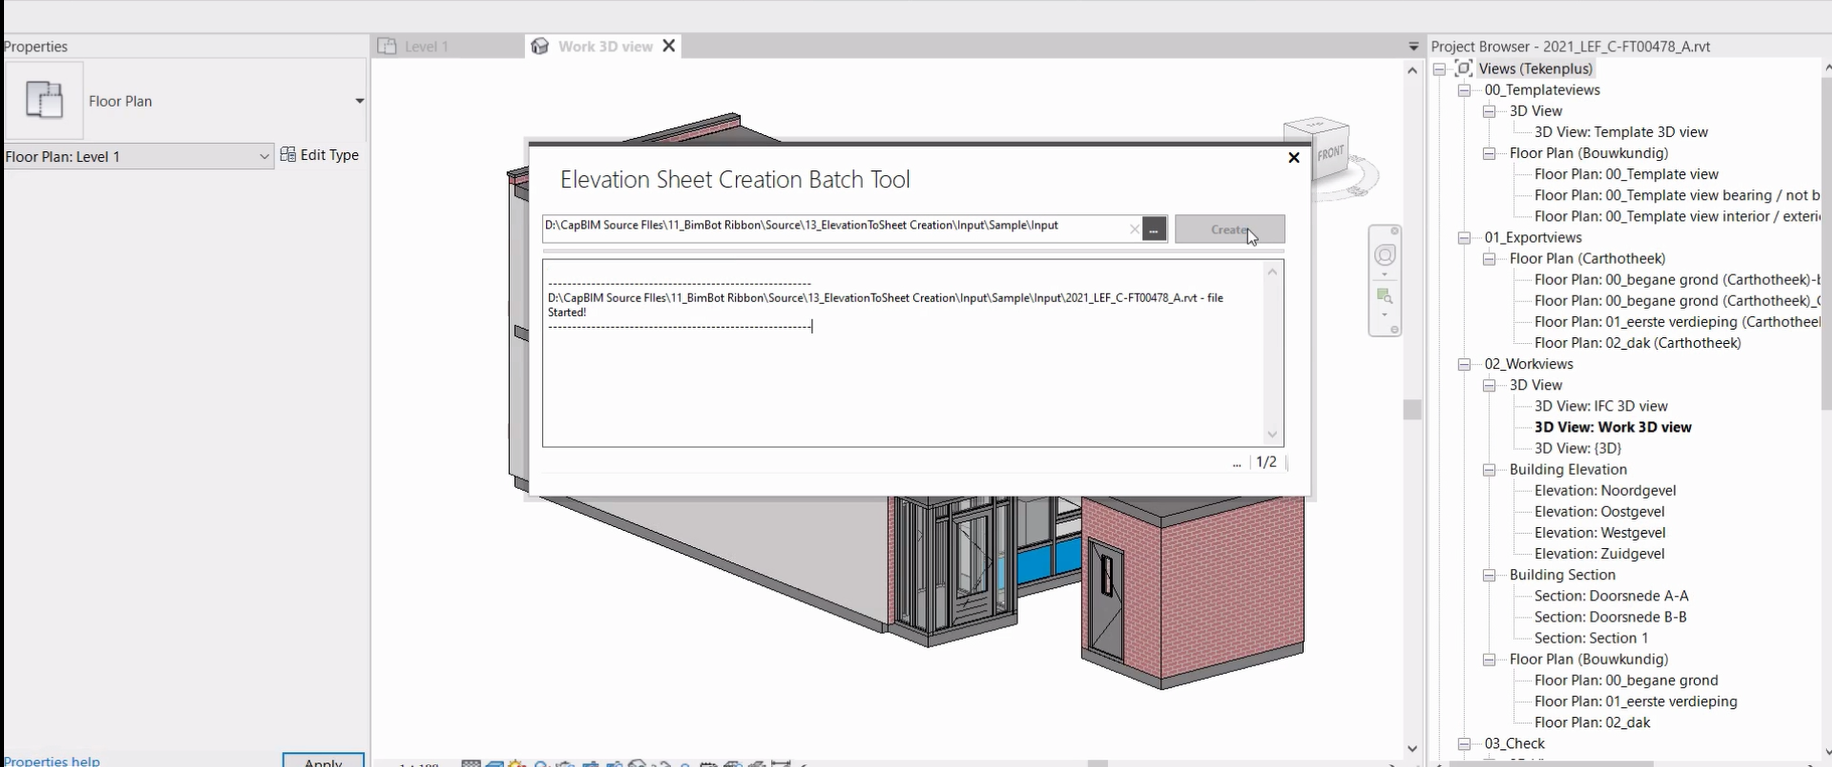Select the Work 3D view tab
1832x767 pixels.
click(604, 46)
